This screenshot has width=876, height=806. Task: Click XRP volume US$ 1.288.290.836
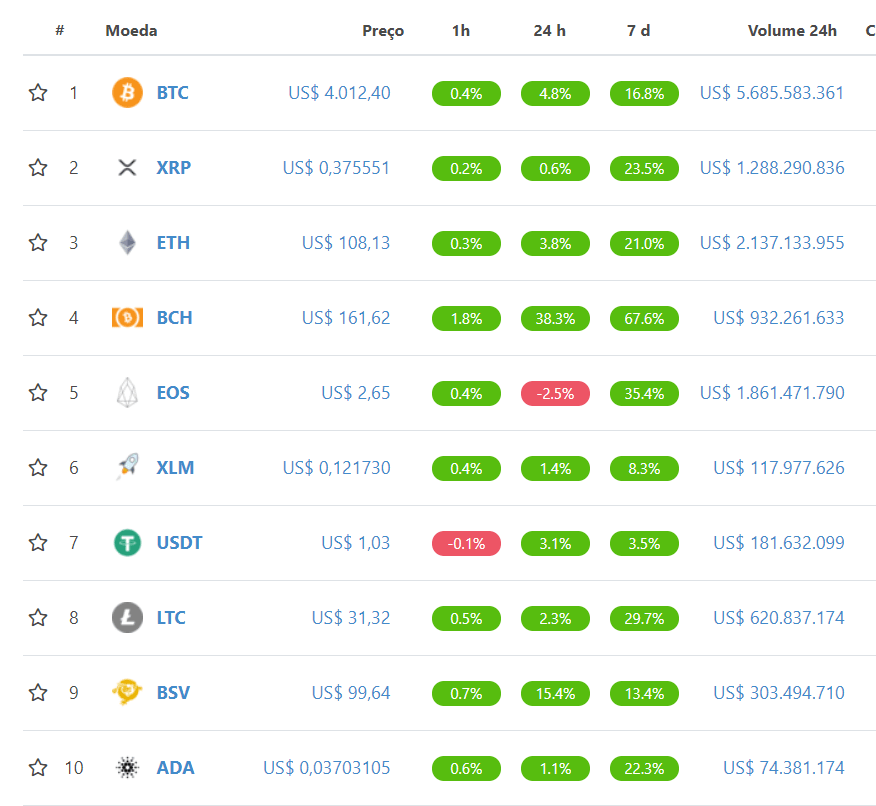772,168
